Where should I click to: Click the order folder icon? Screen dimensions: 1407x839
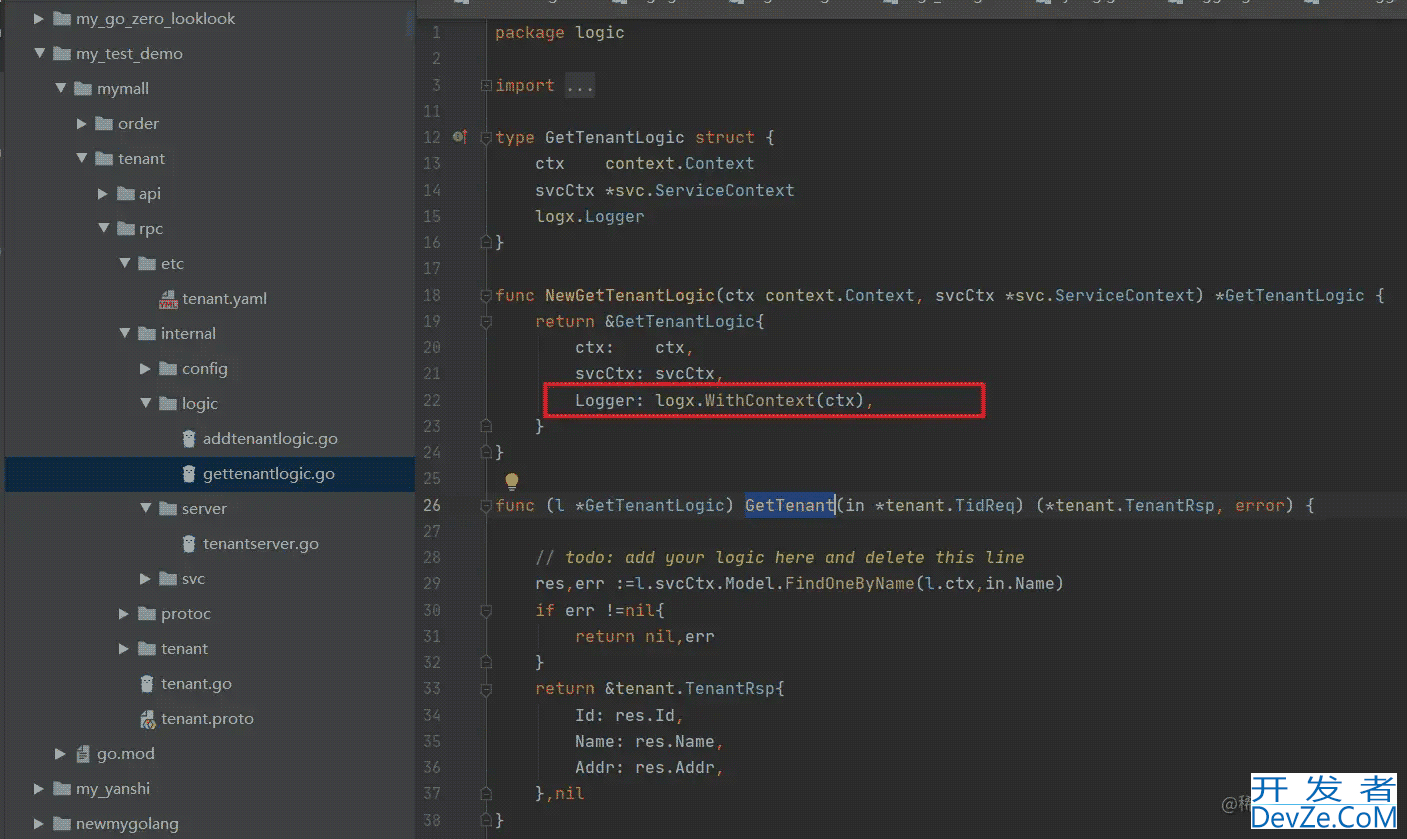(104, 124)
